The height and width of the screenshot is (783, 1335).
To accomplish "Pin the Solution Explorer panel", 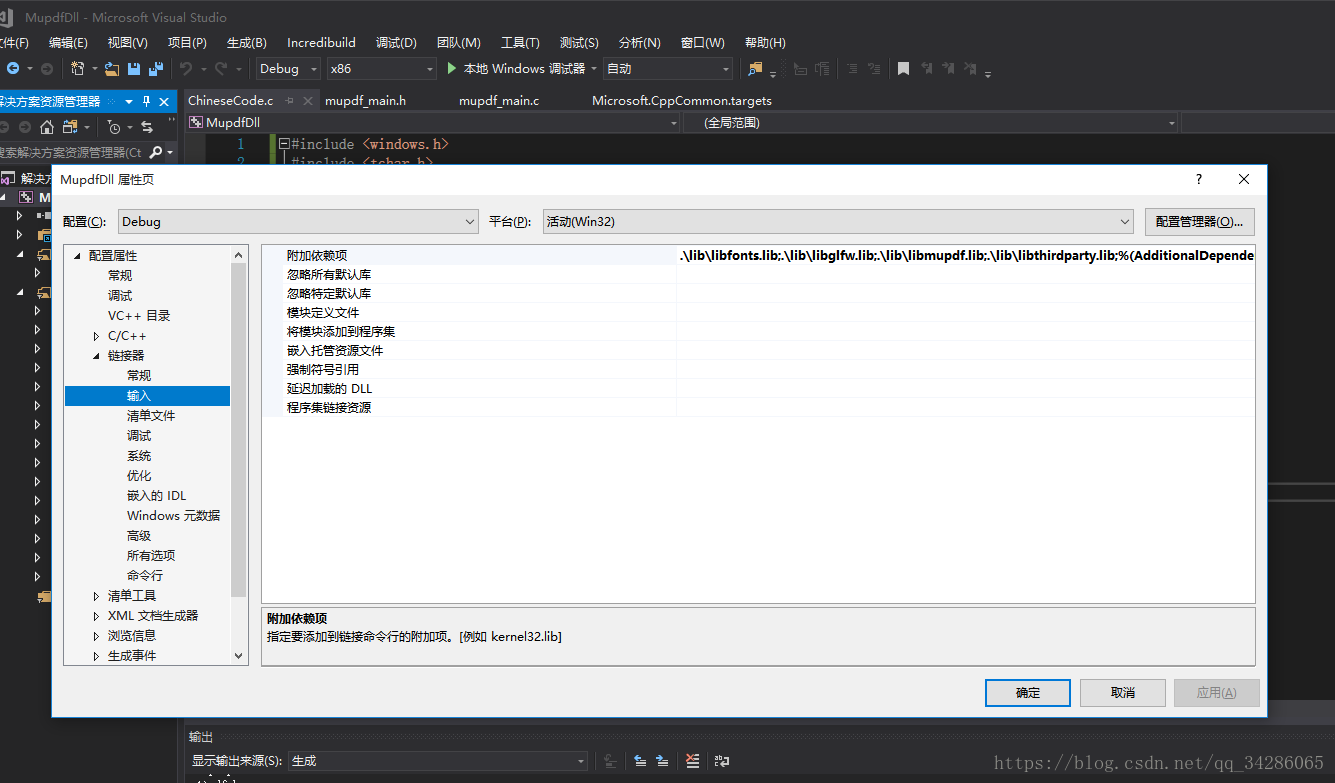I will click(x=146, y=102).
